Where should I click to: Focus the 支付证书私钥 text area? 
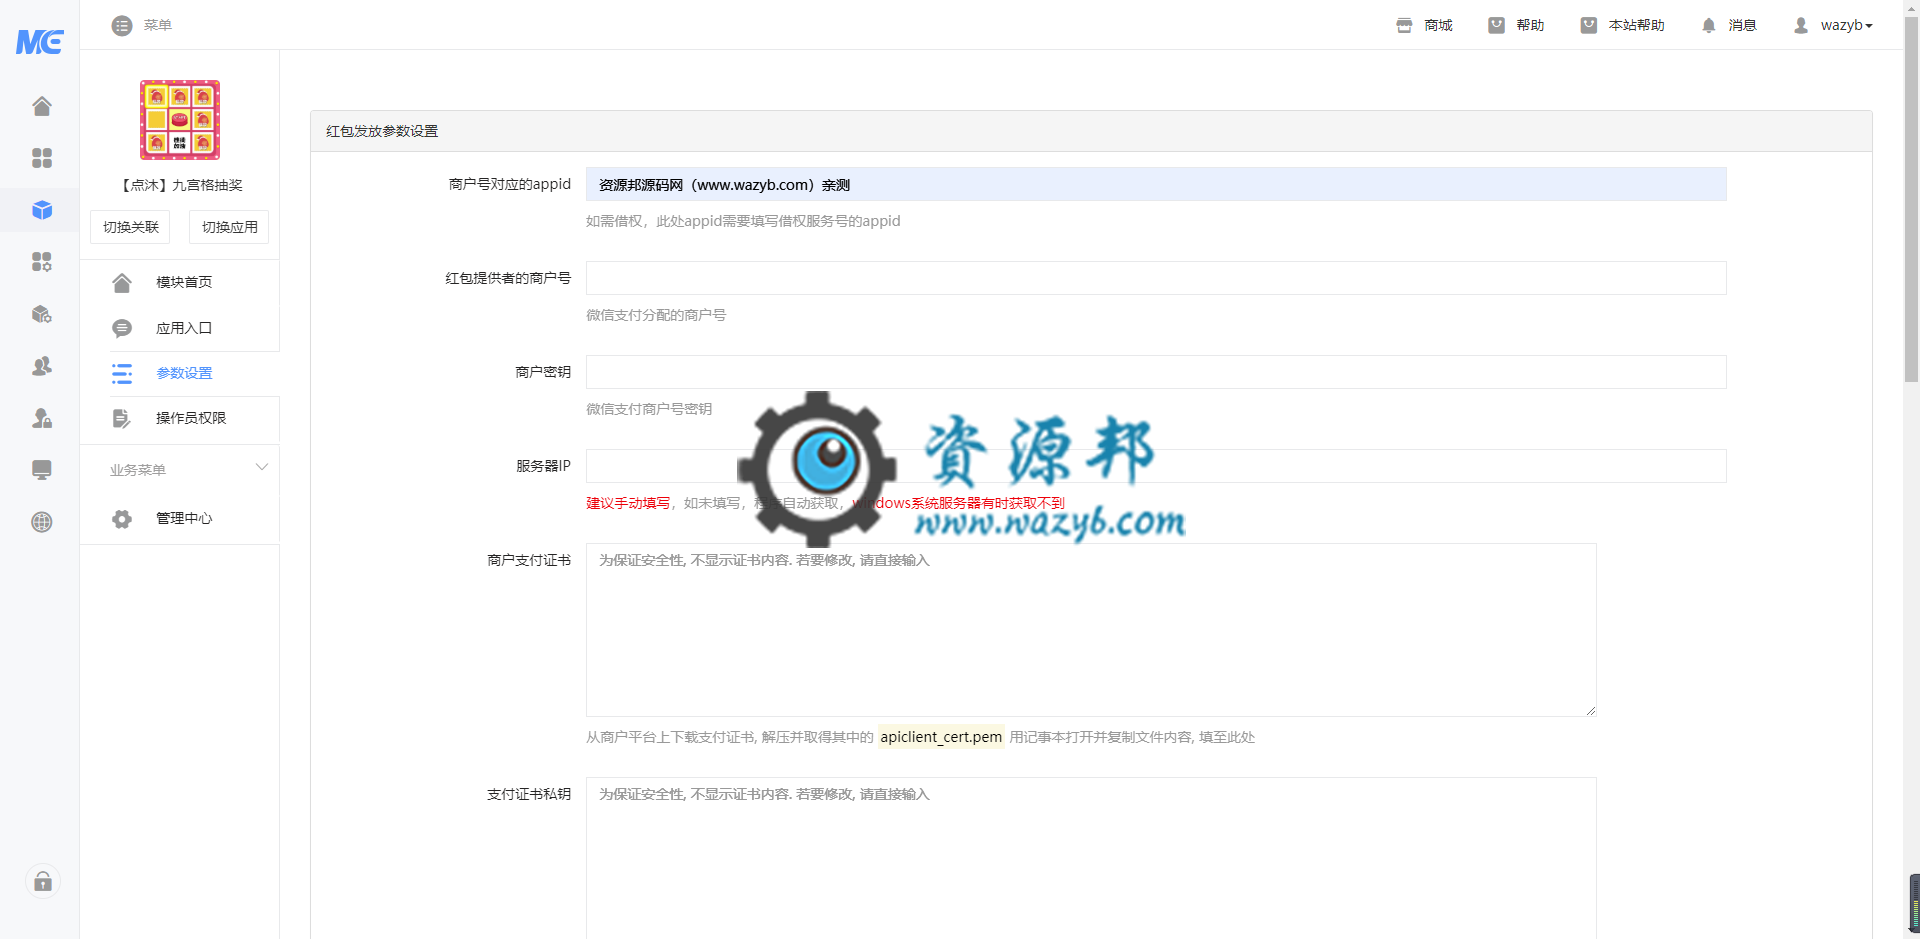coord(1091,858)
